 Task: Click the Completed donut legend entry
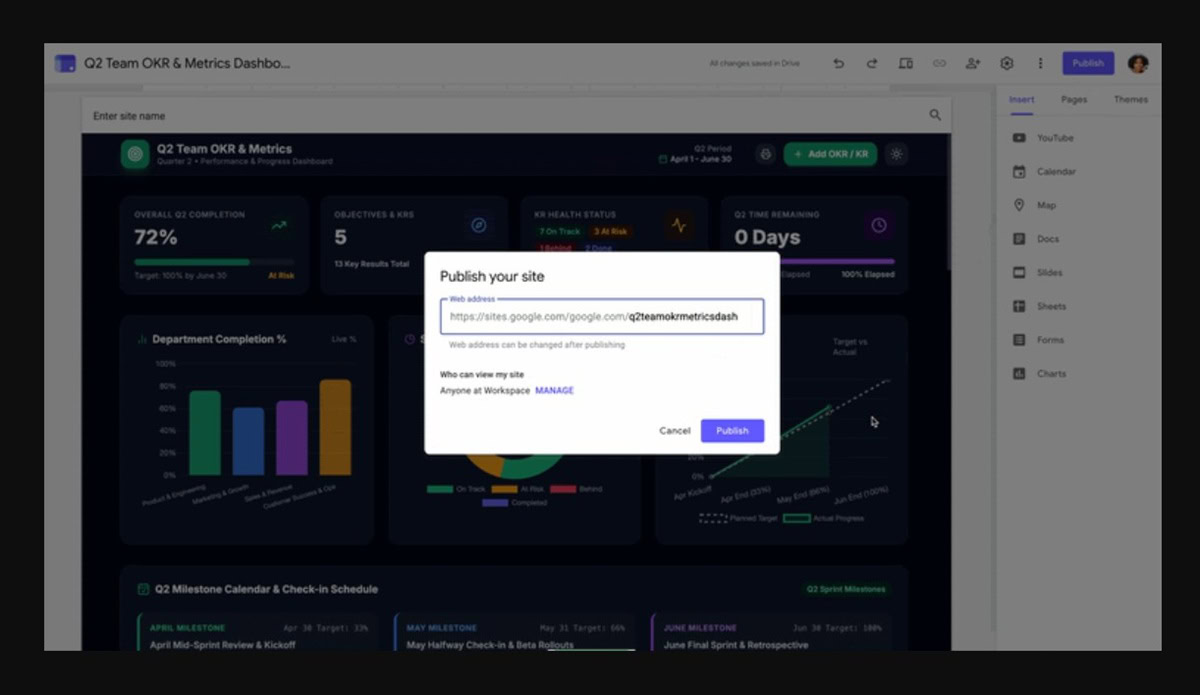click(515, 503)
